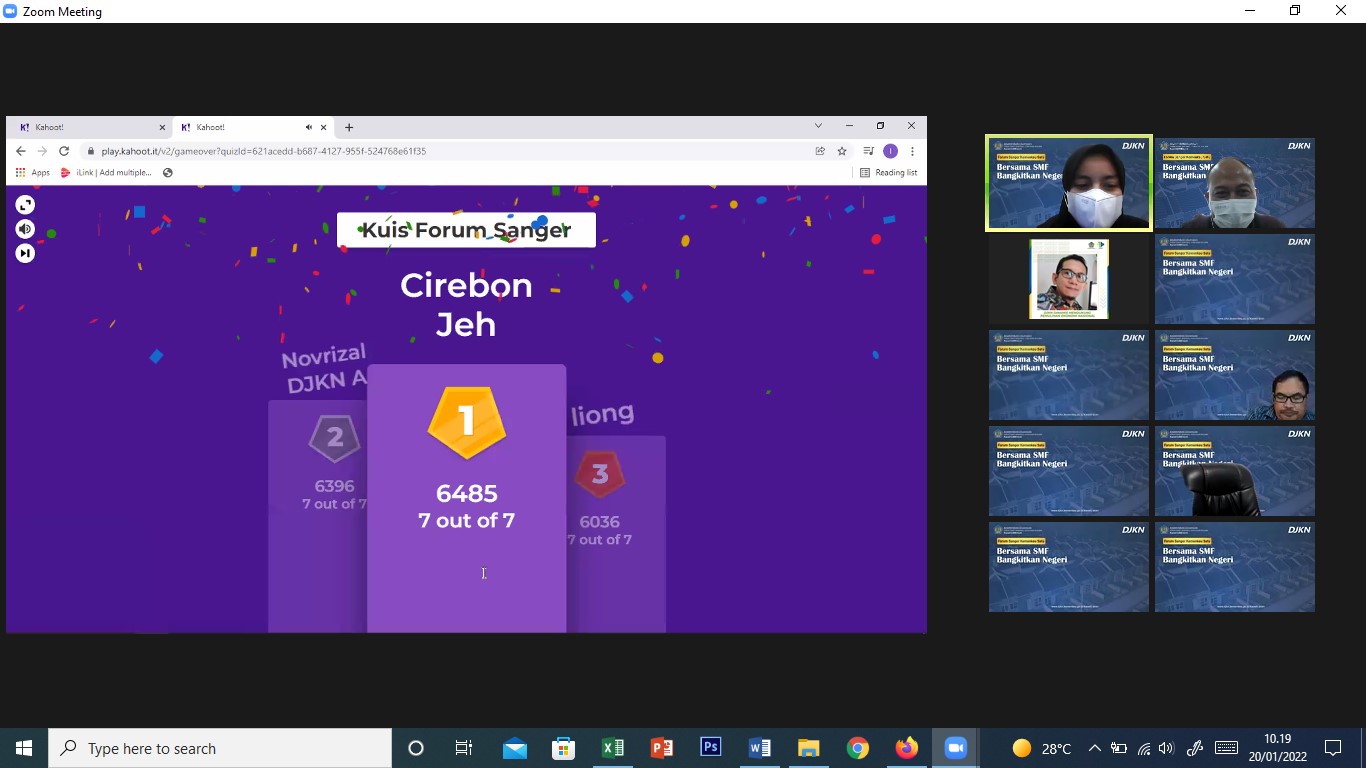This screenshot has width=1366, height=768.
Task: Open a new browser tab
Action: (x=349, y=127)
